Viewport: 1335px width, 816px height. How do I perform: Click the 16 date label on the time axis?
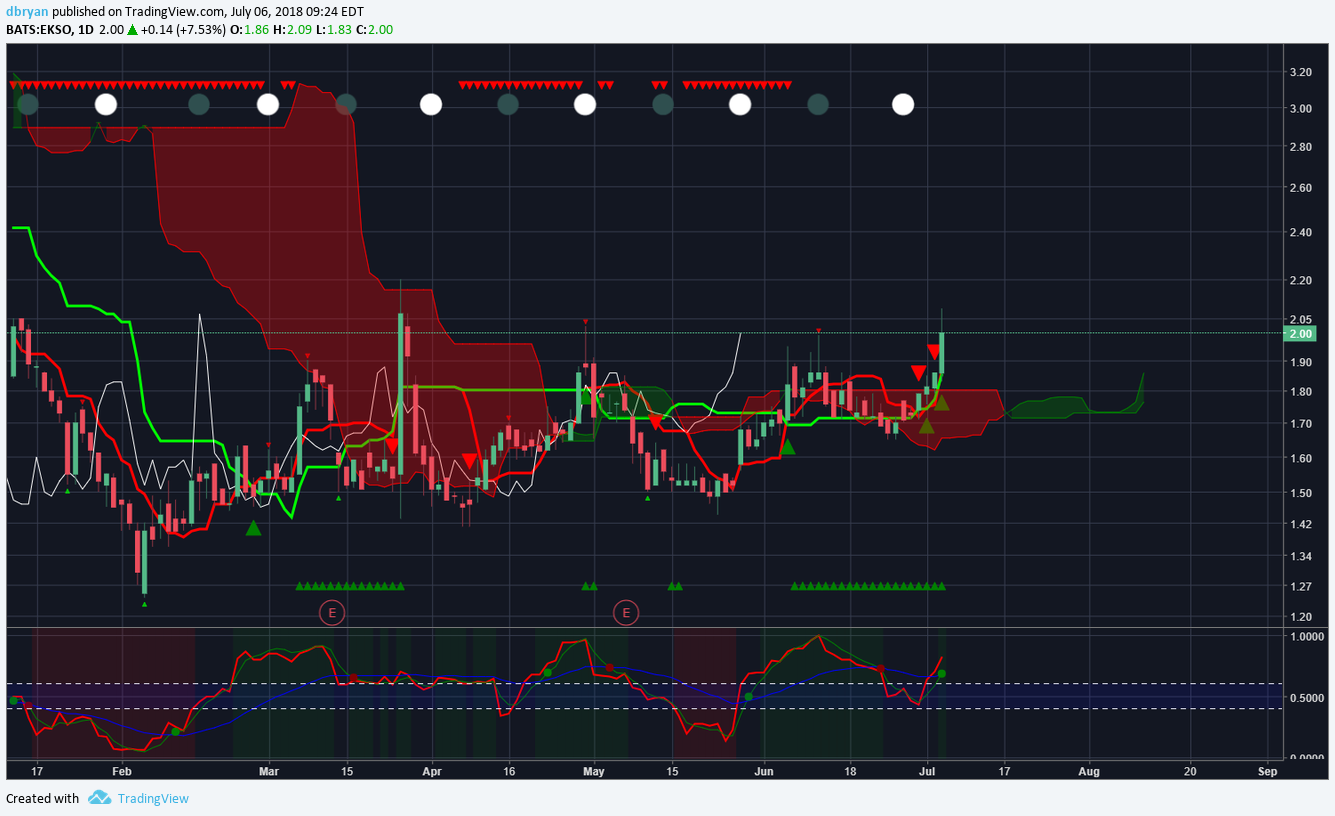pyautogui.click(x=510, y=772)
